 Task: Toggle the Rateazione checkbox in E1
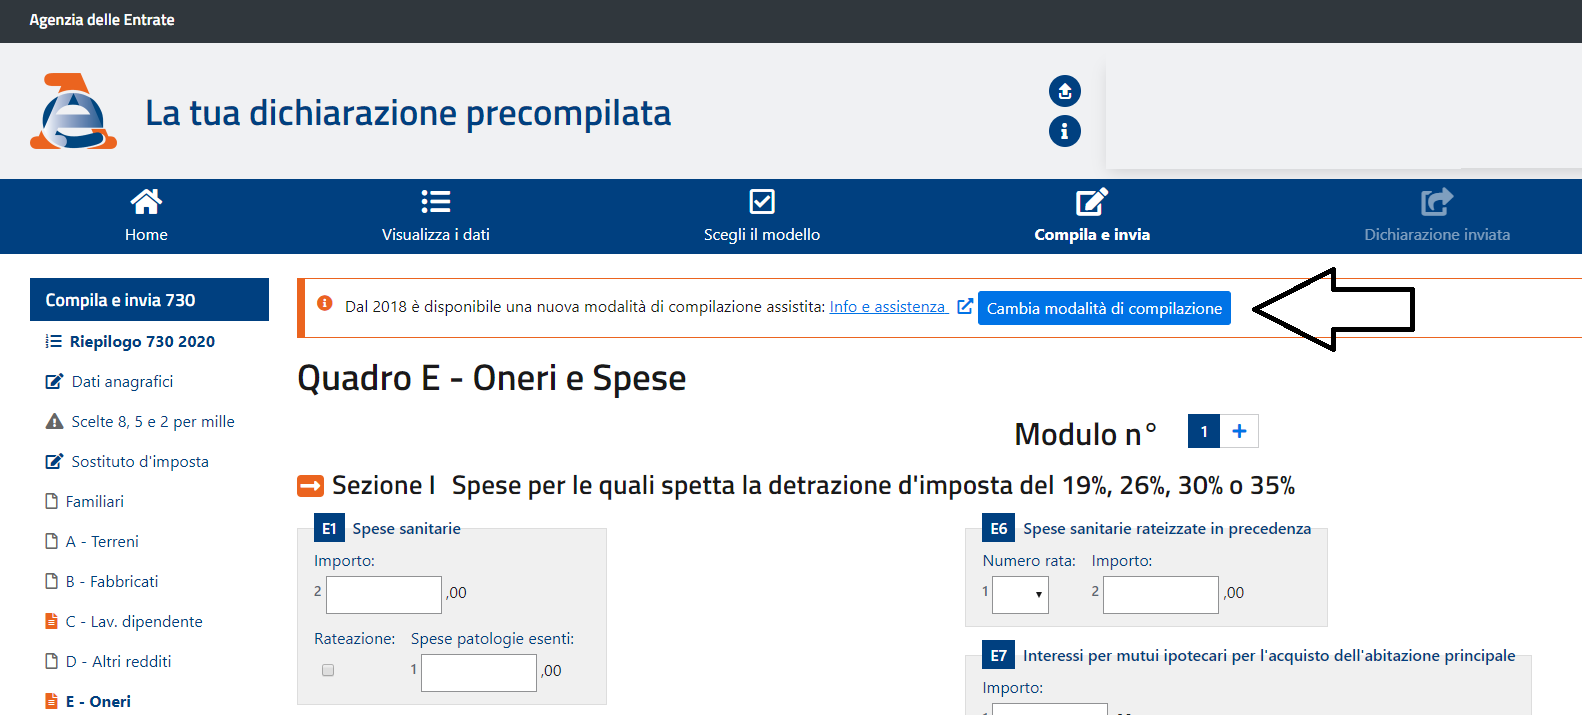pyautogui.click(x=328, y=670)
